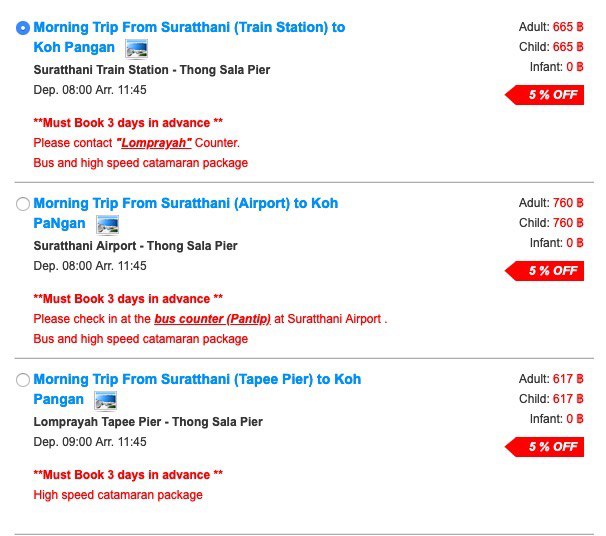Click 5% OFF tag on Airport trip

[545, 271]
